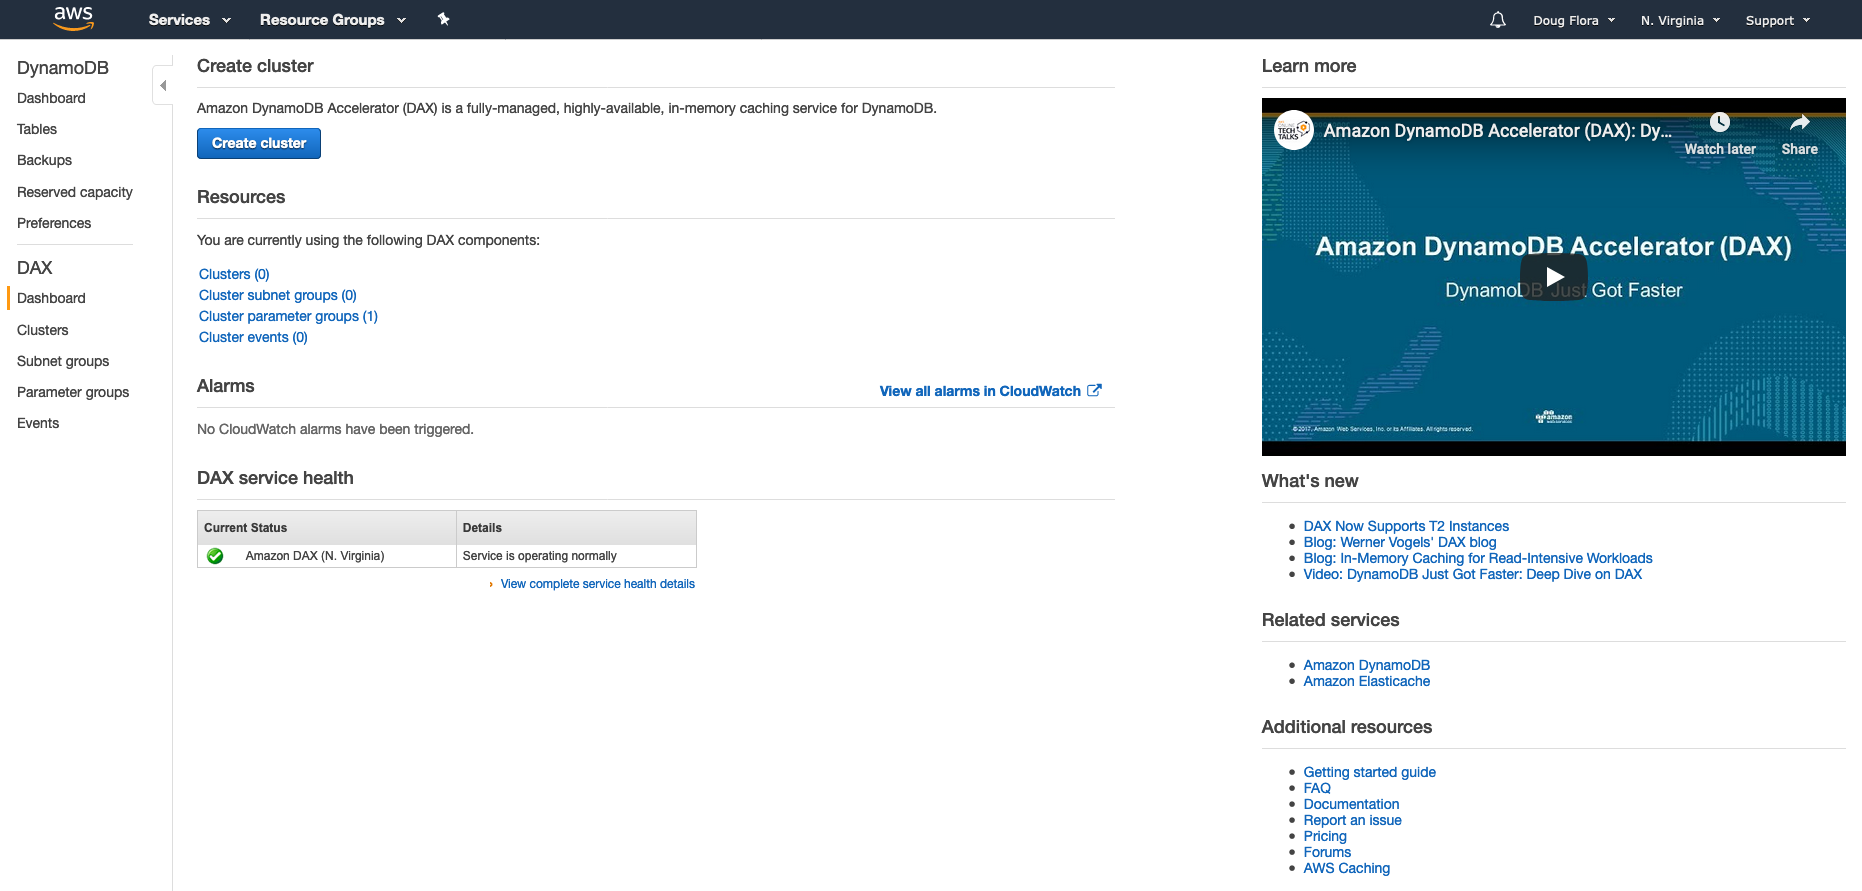This screenshot has width=1862, height=891.
Task: Open Cluster subnet groups (0) link
Action: (278, 295)
